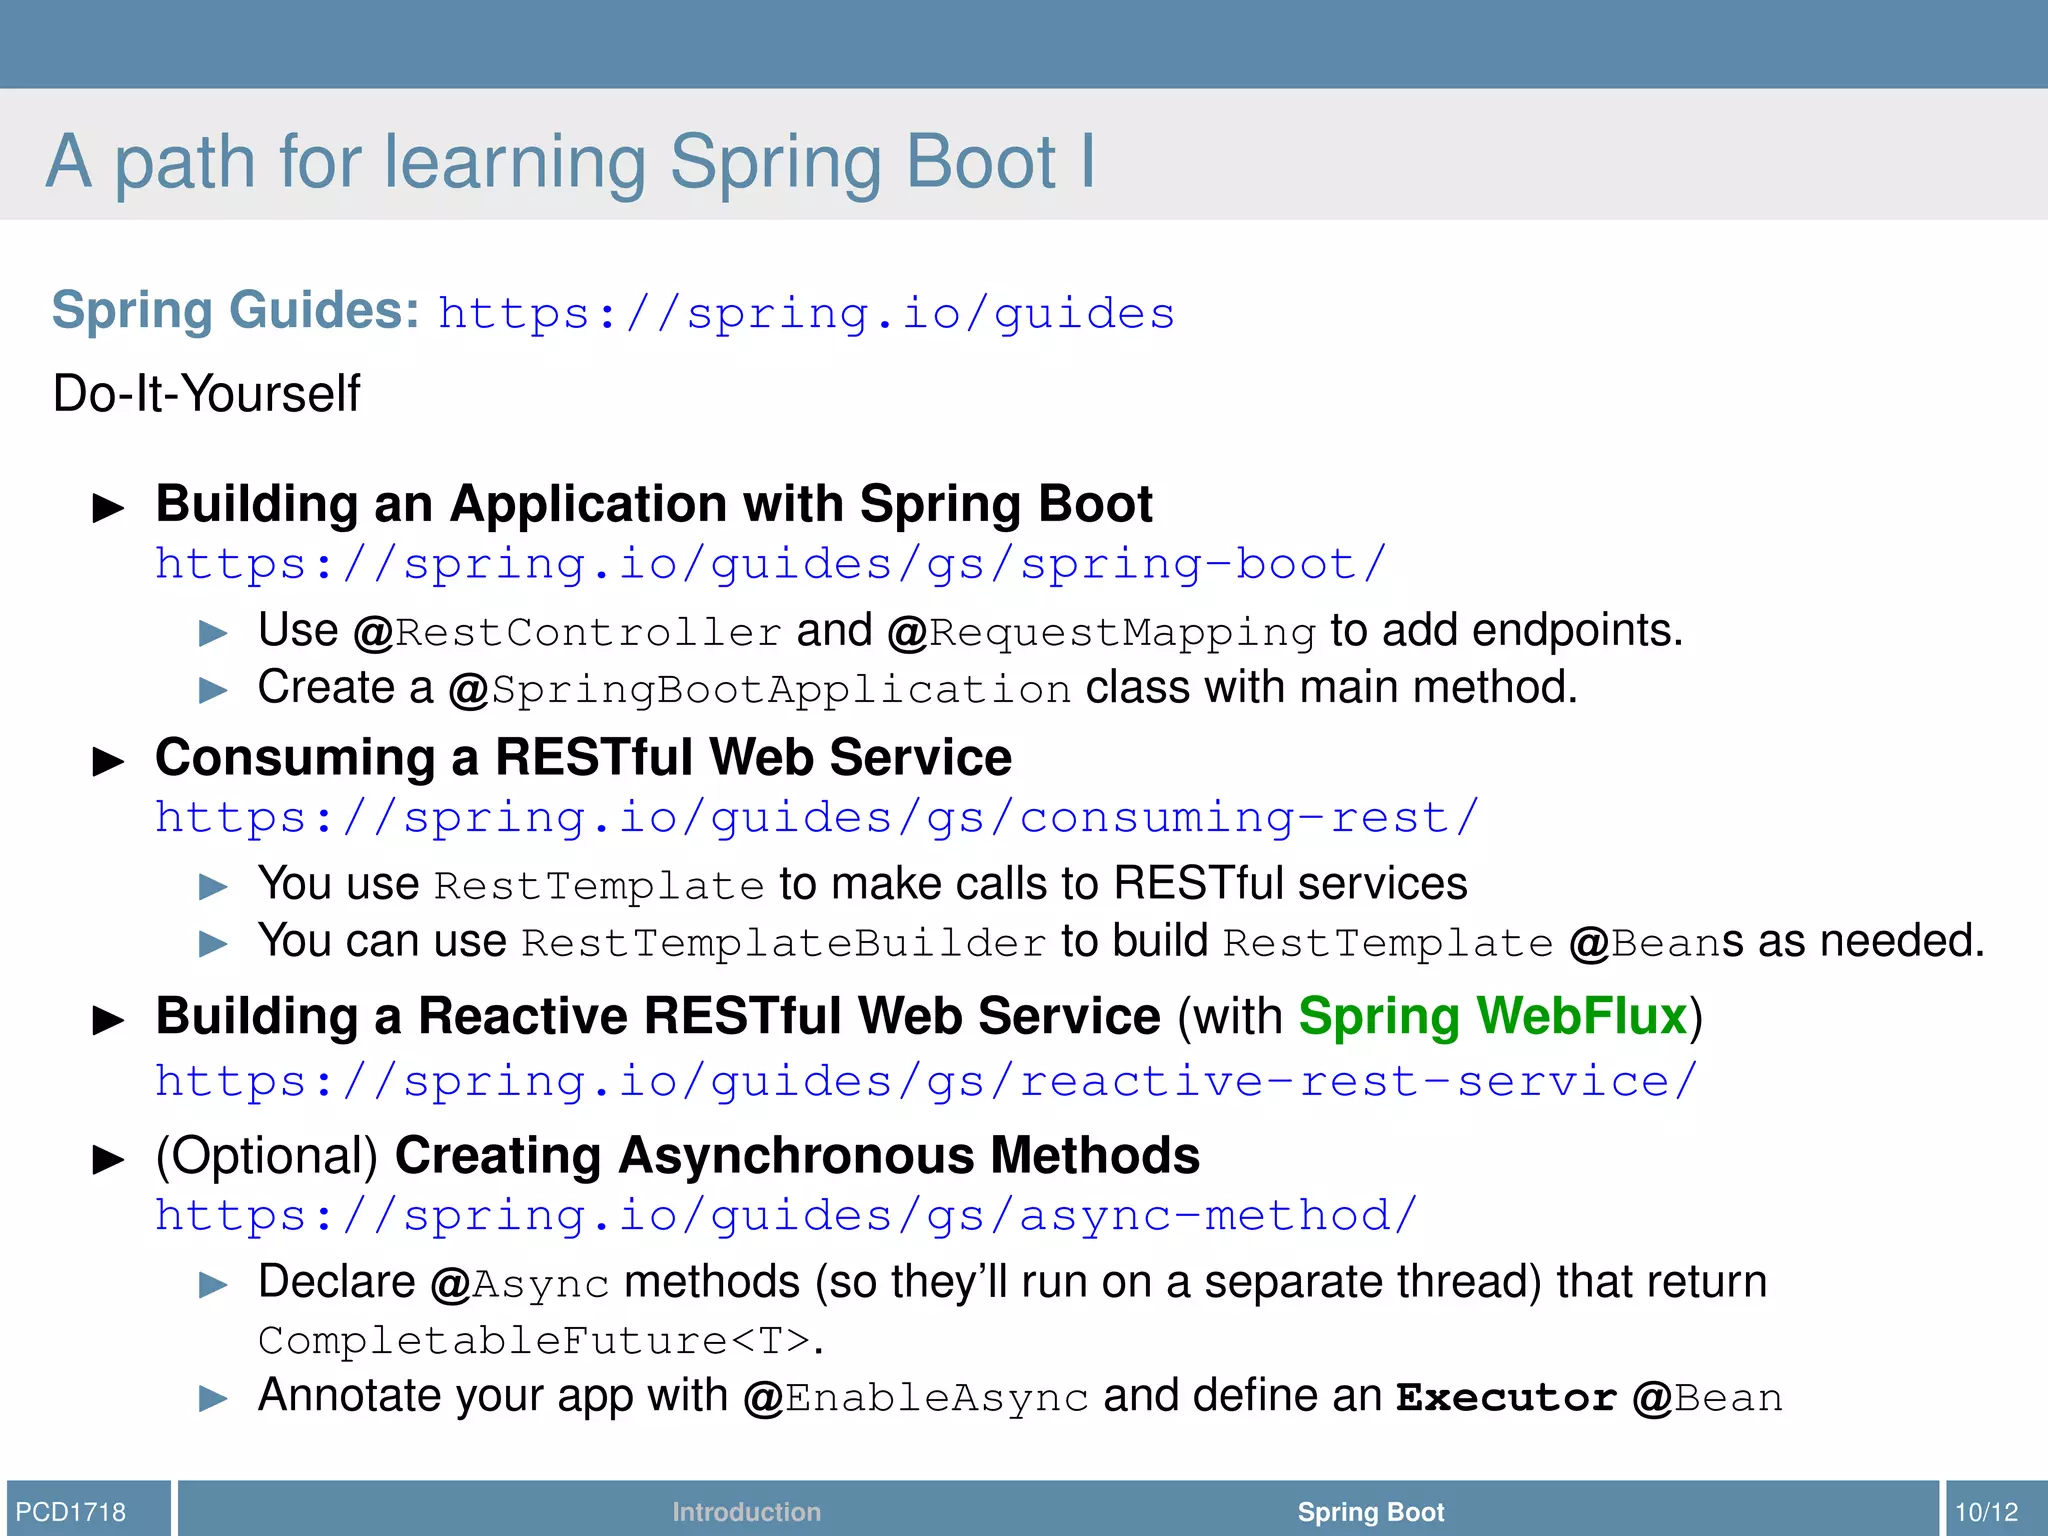Click sub-bullet arrow before You use RestTemplate
This screenshot has height=1536, width=2048.
pos(213,886)
